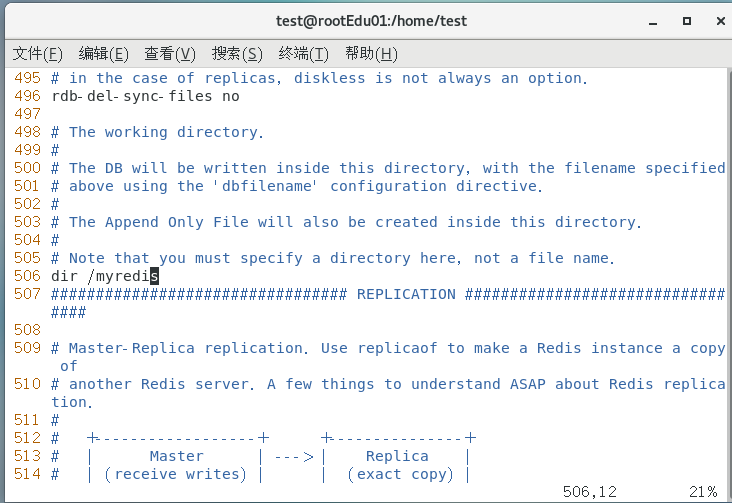Click the 'Master' box in diagram
Viewport: 732px width, 503px height.
pyautogui.click(x=176, y=456)
